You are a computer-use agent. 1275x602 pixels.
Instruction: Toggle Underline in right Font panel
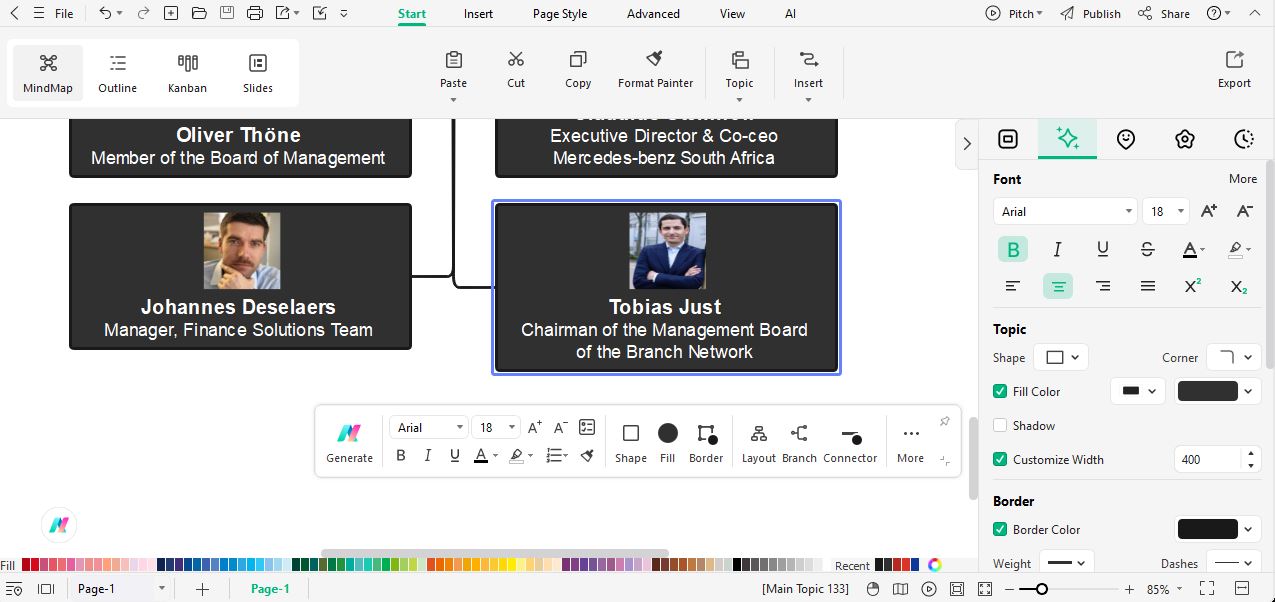pos(1102,249)
